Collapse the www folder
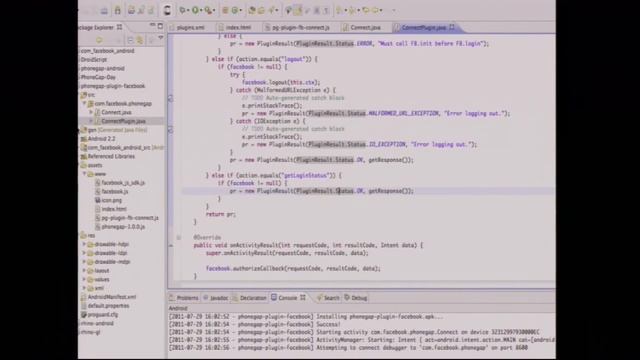The image size is (640, 360). pos(84,174)
